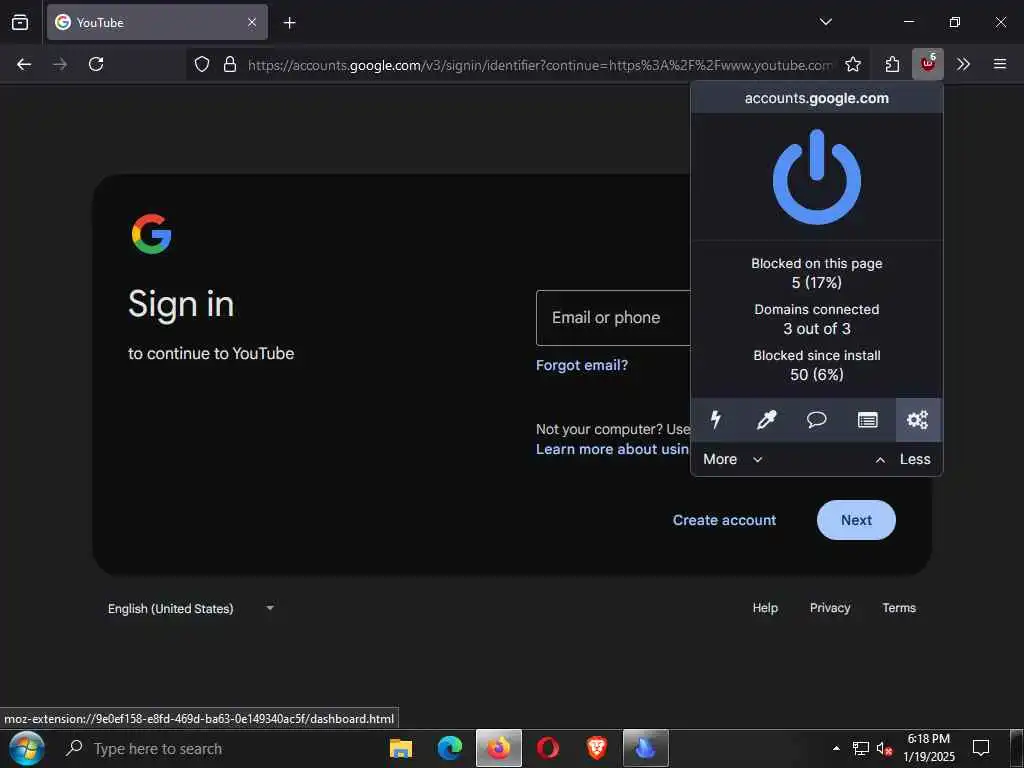The image size is (1024, 768).
Task: Select the YouTube browser tab
Action: [157, 22]
